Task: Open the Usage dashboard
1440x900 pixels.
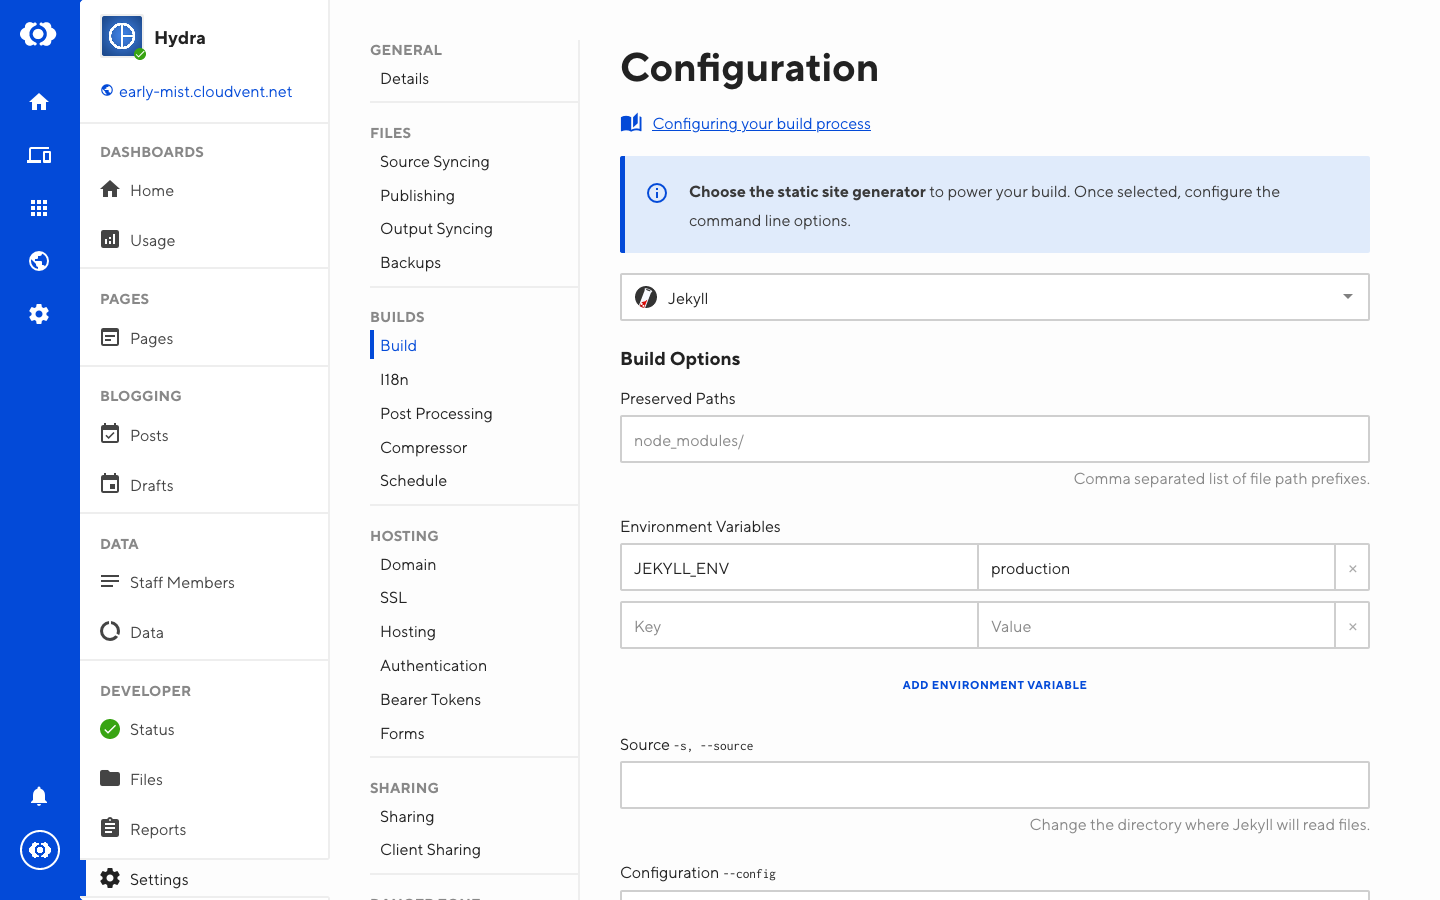Action: [138, 240]
